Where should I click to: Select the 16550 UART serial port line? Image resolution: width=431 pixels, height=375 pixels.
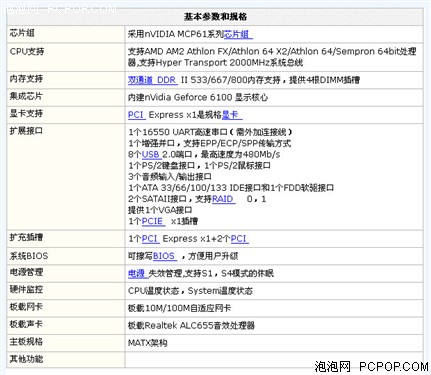pyautogui.click(x=210, y=132)
